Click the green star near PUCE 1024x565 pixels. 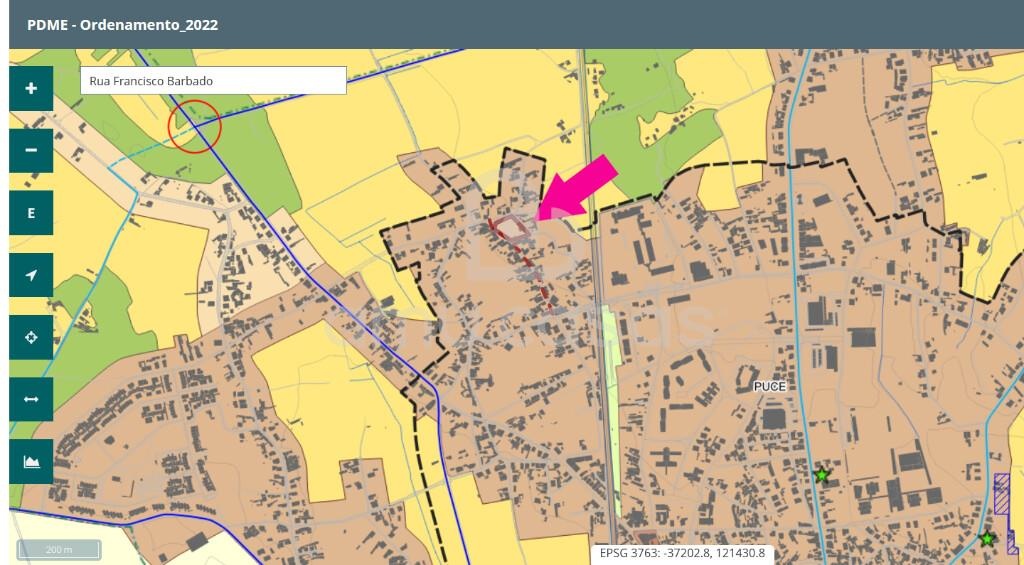pos(822,474)
